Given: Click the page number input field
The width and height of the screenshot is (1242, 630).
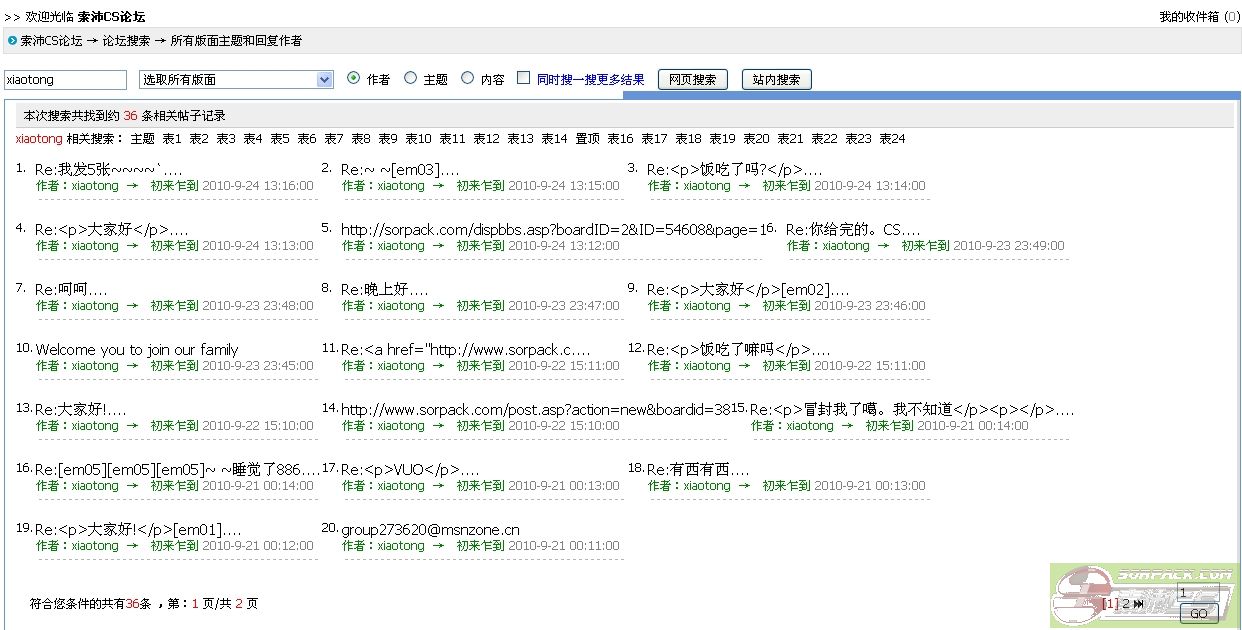Looking at the screenshot, I should tap(1197, 593).
